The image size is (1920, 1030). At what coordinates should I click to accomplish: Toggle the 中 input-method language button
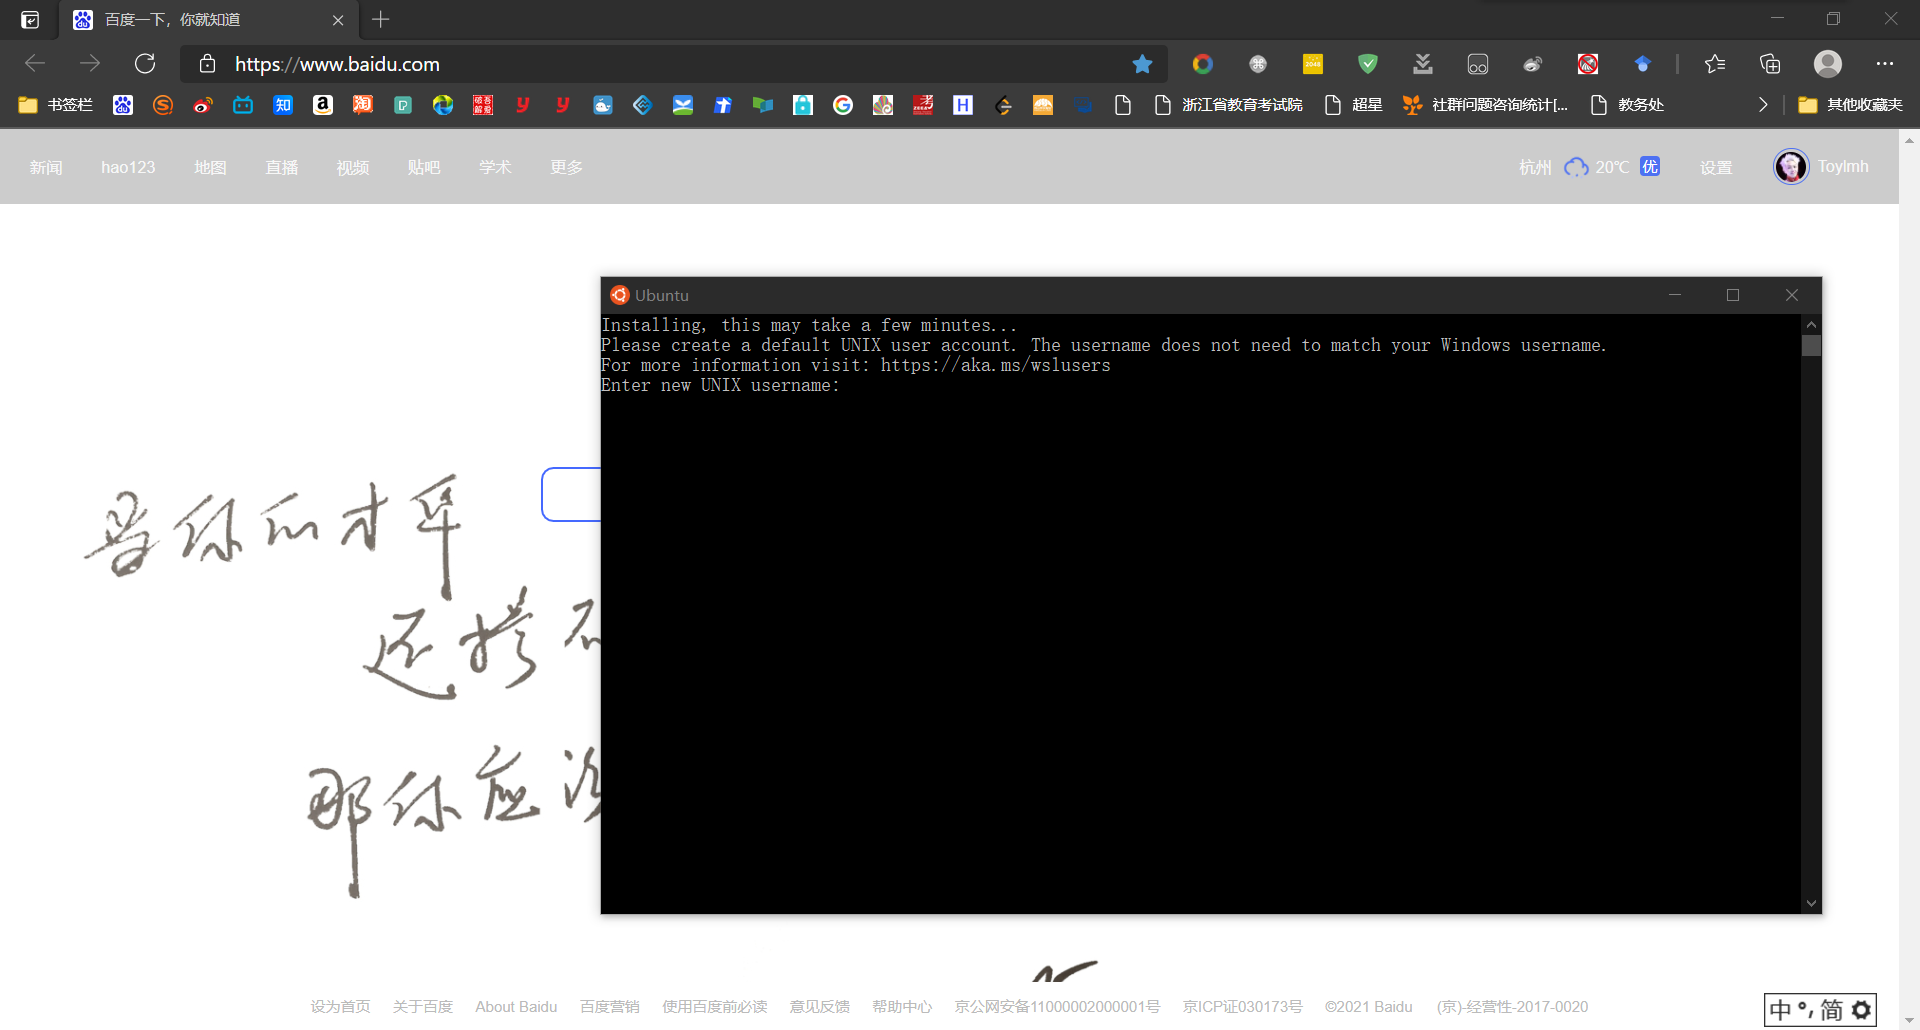pyautogui.click(x=1781, y=1010)
